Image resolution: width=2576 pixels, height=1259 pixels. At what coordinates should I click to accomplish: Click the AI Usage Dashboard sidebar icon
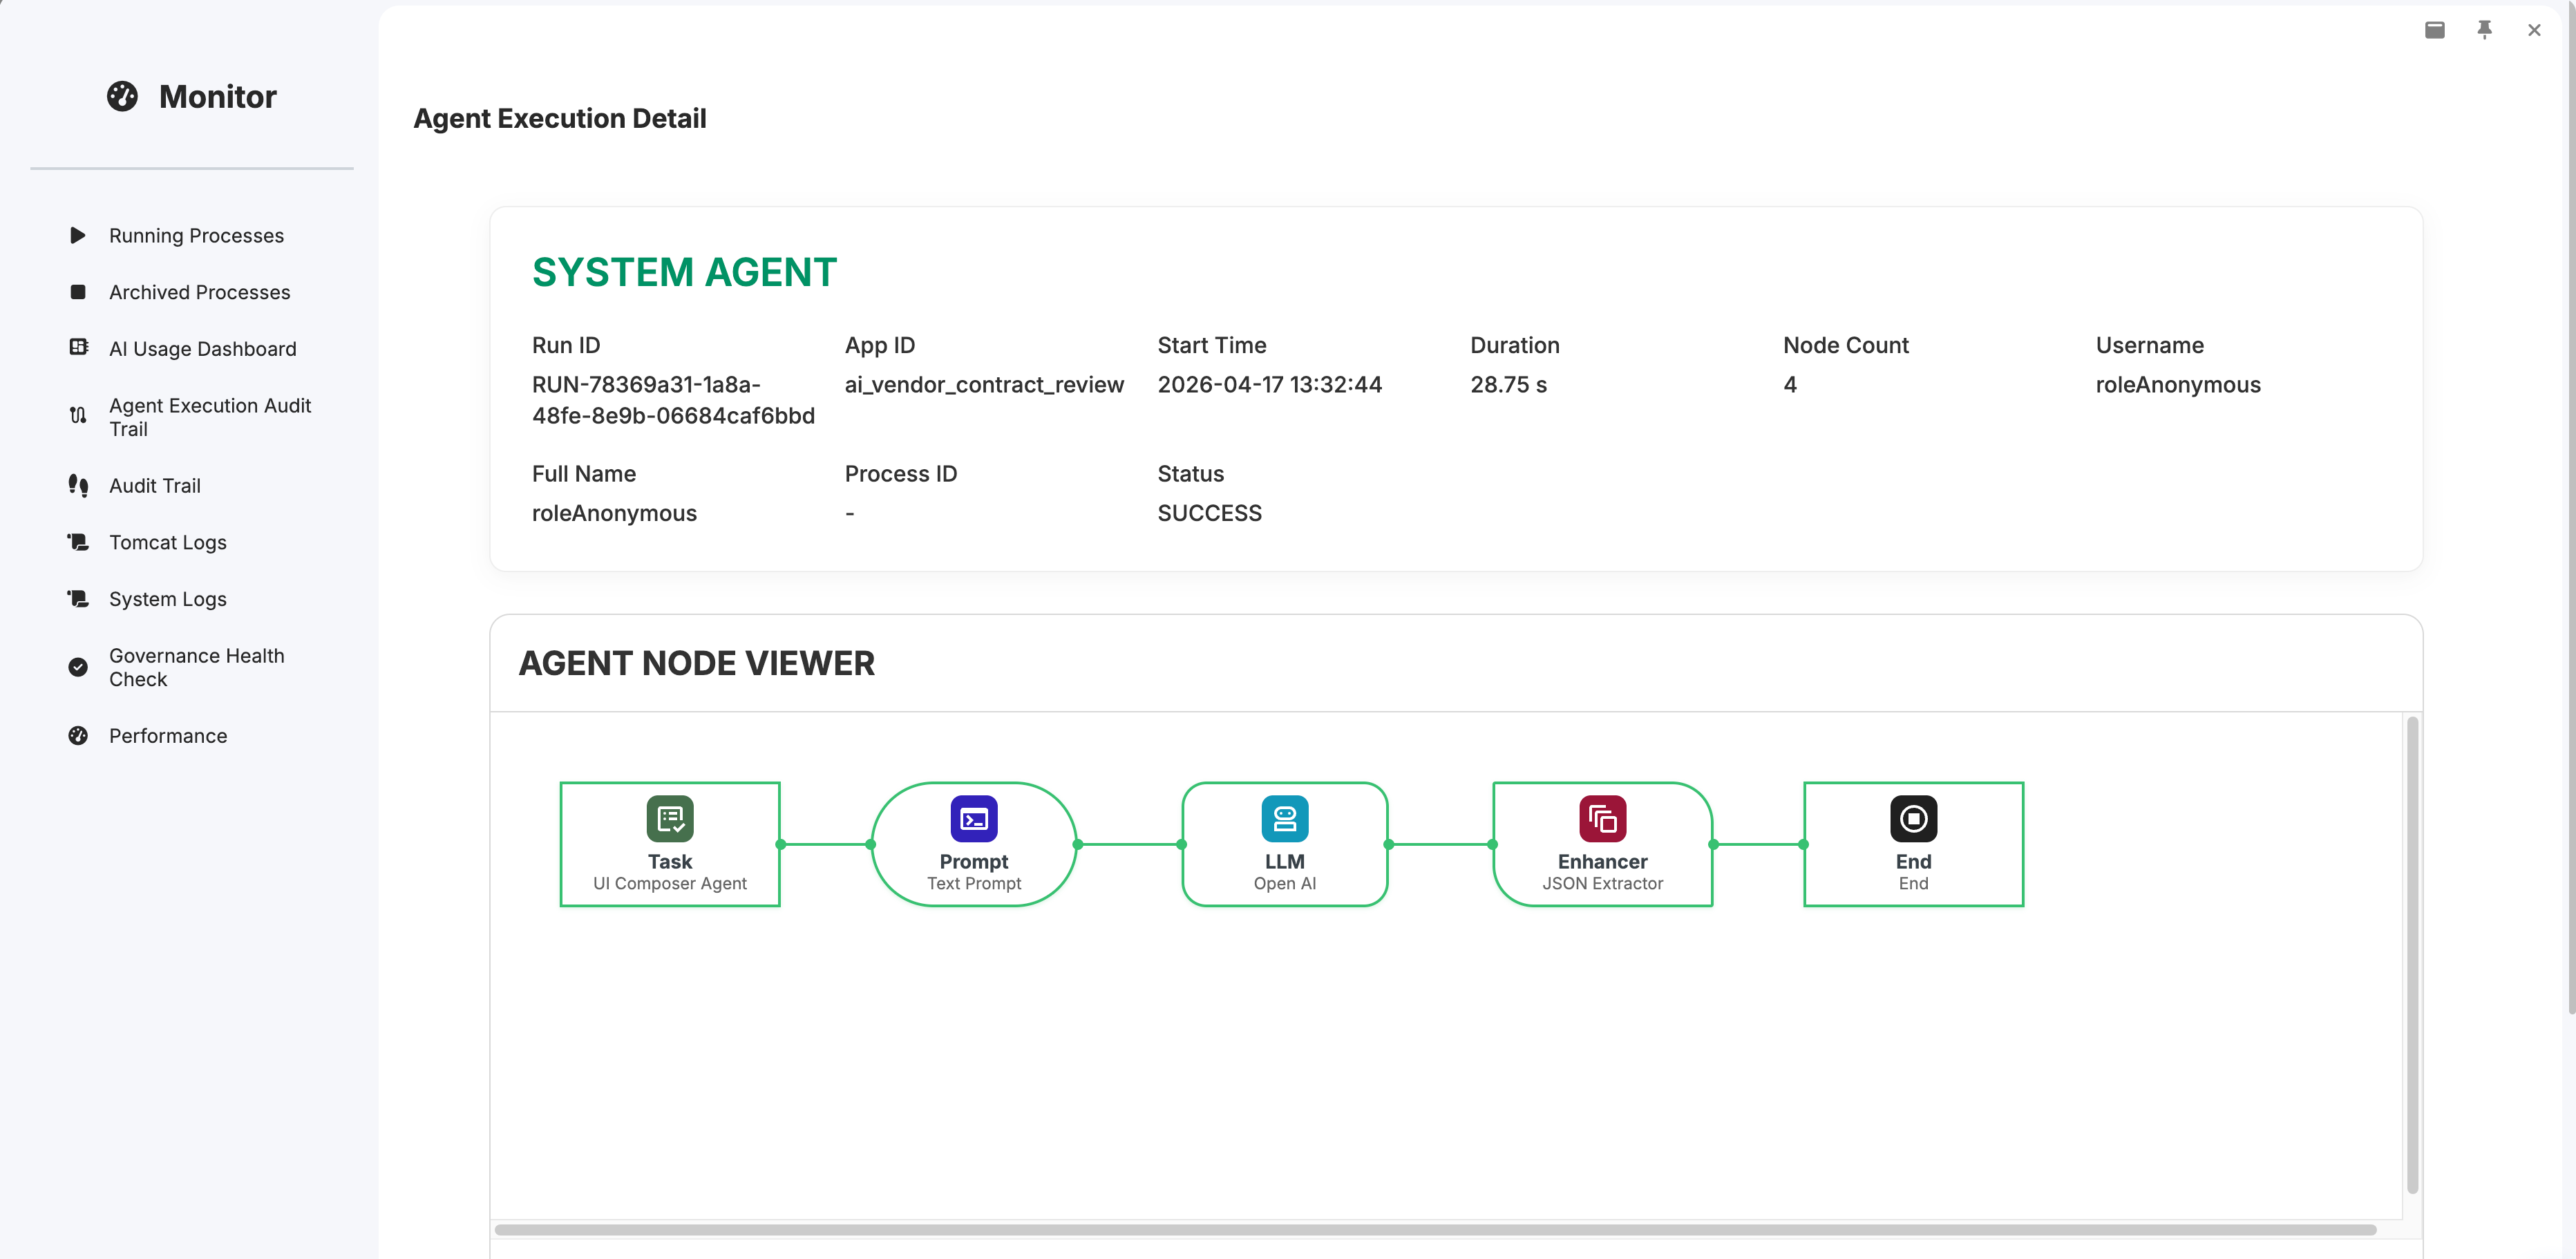(78, 348)
